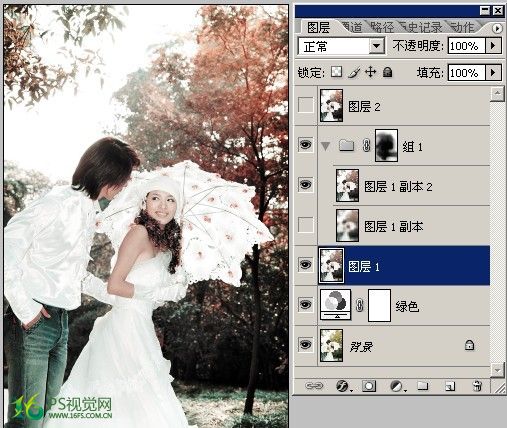Show the 图层 2 layer visibility box
This screenshot has height=428, width=507.
(x=306, y=105)
